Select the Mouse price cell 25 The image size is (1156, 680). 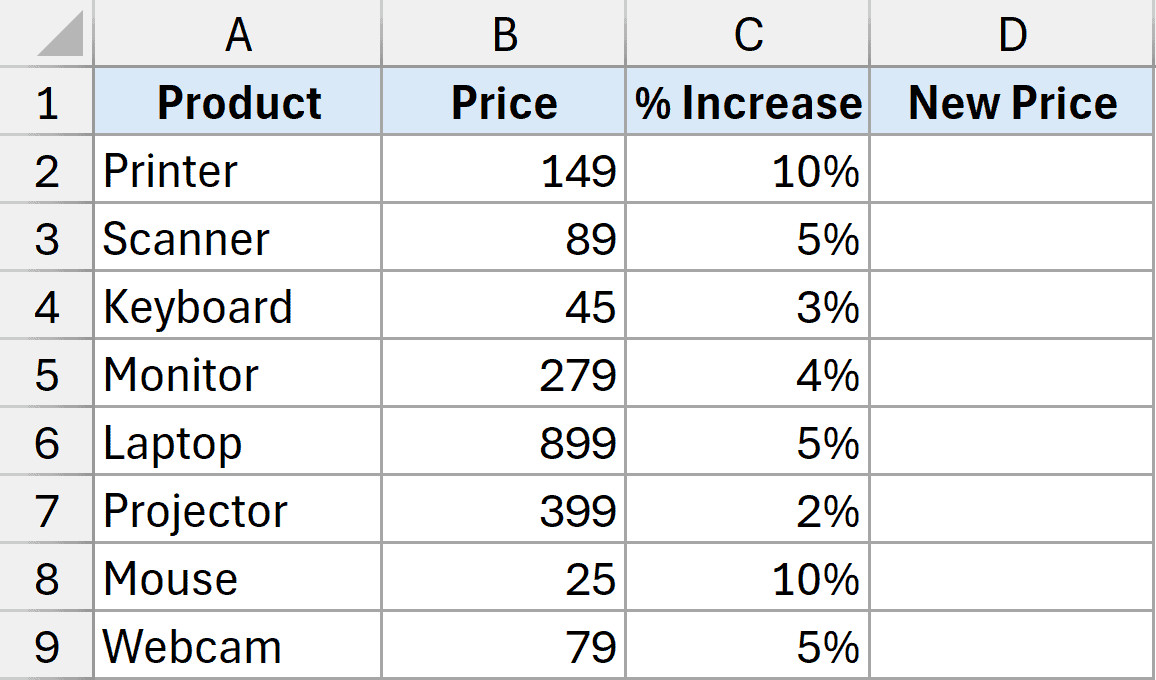(x=504, y=579)
